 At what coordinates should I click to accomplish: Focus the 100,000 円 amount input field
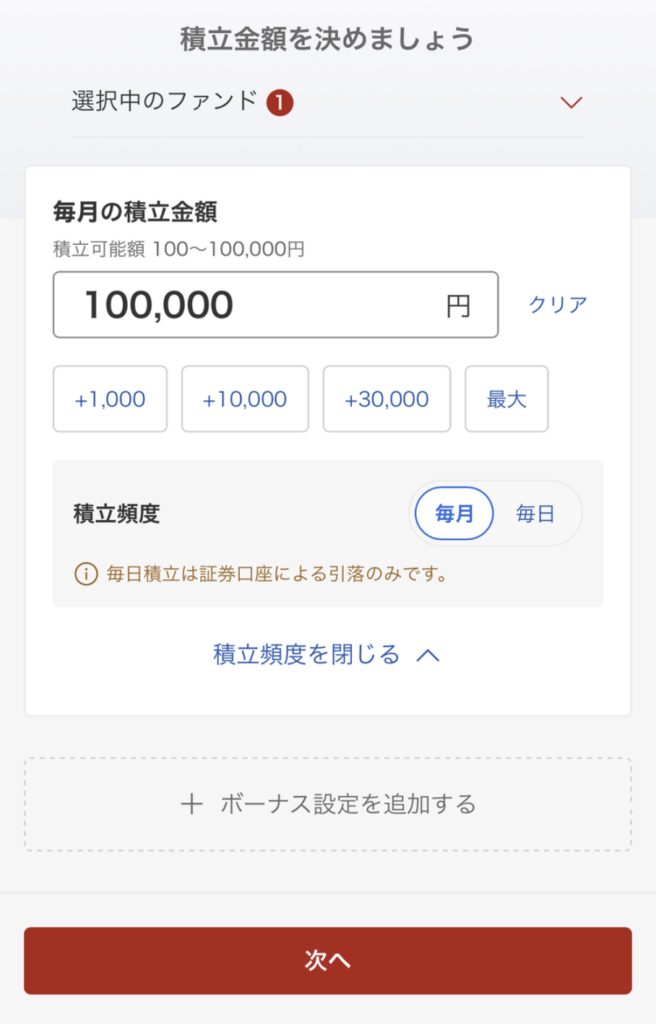[276, 305]
